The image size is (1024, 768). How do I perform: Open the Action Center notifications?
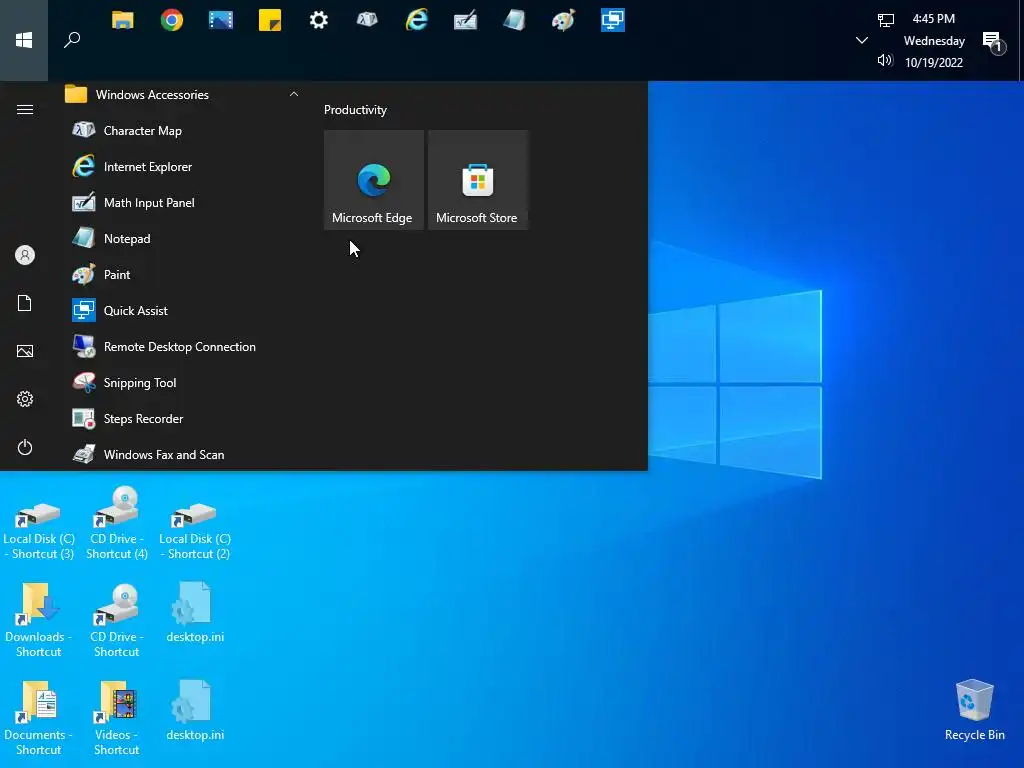(x=994, y=43)
